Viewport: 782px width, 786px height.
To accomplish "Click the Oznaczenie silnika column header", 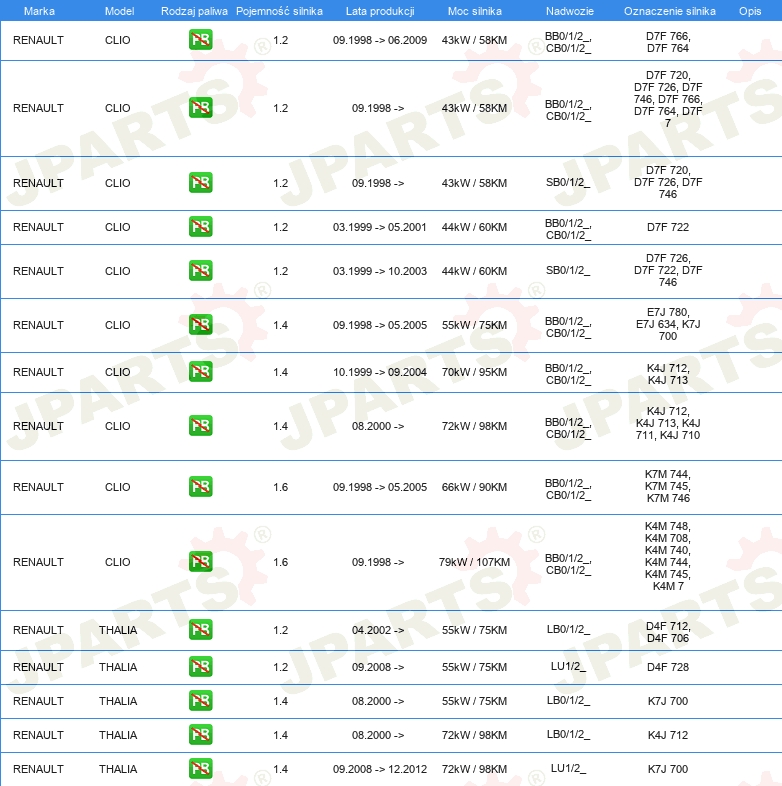I will click(x=669, y=11).
